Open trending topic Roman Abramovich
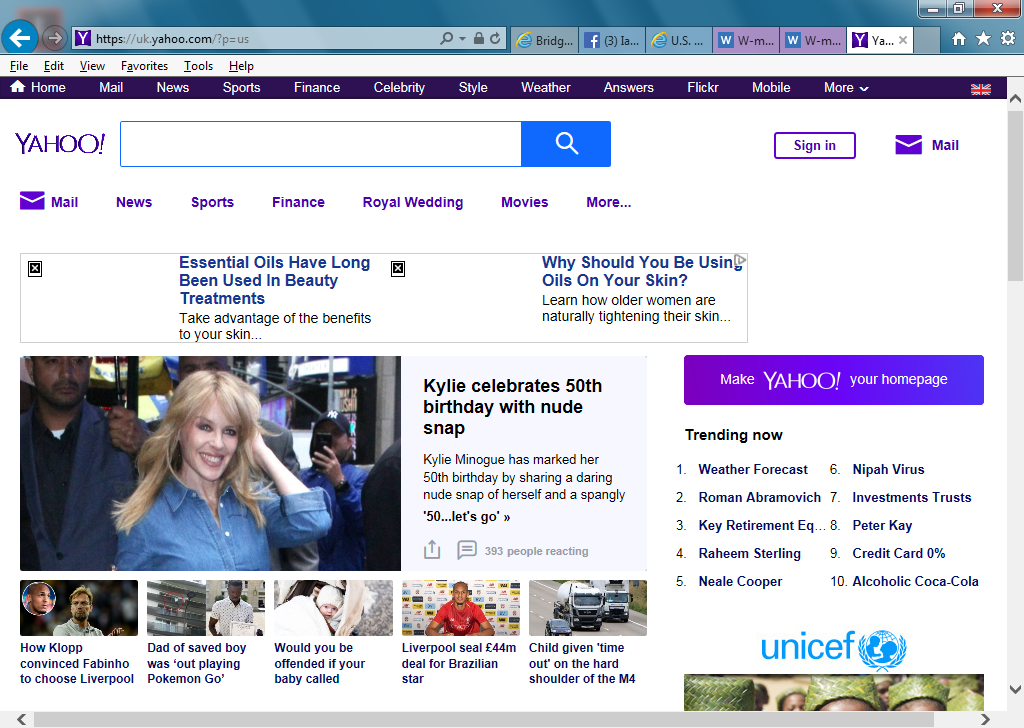The height and width of the screenshot is (728, 1024). click(x=760, y=498)
